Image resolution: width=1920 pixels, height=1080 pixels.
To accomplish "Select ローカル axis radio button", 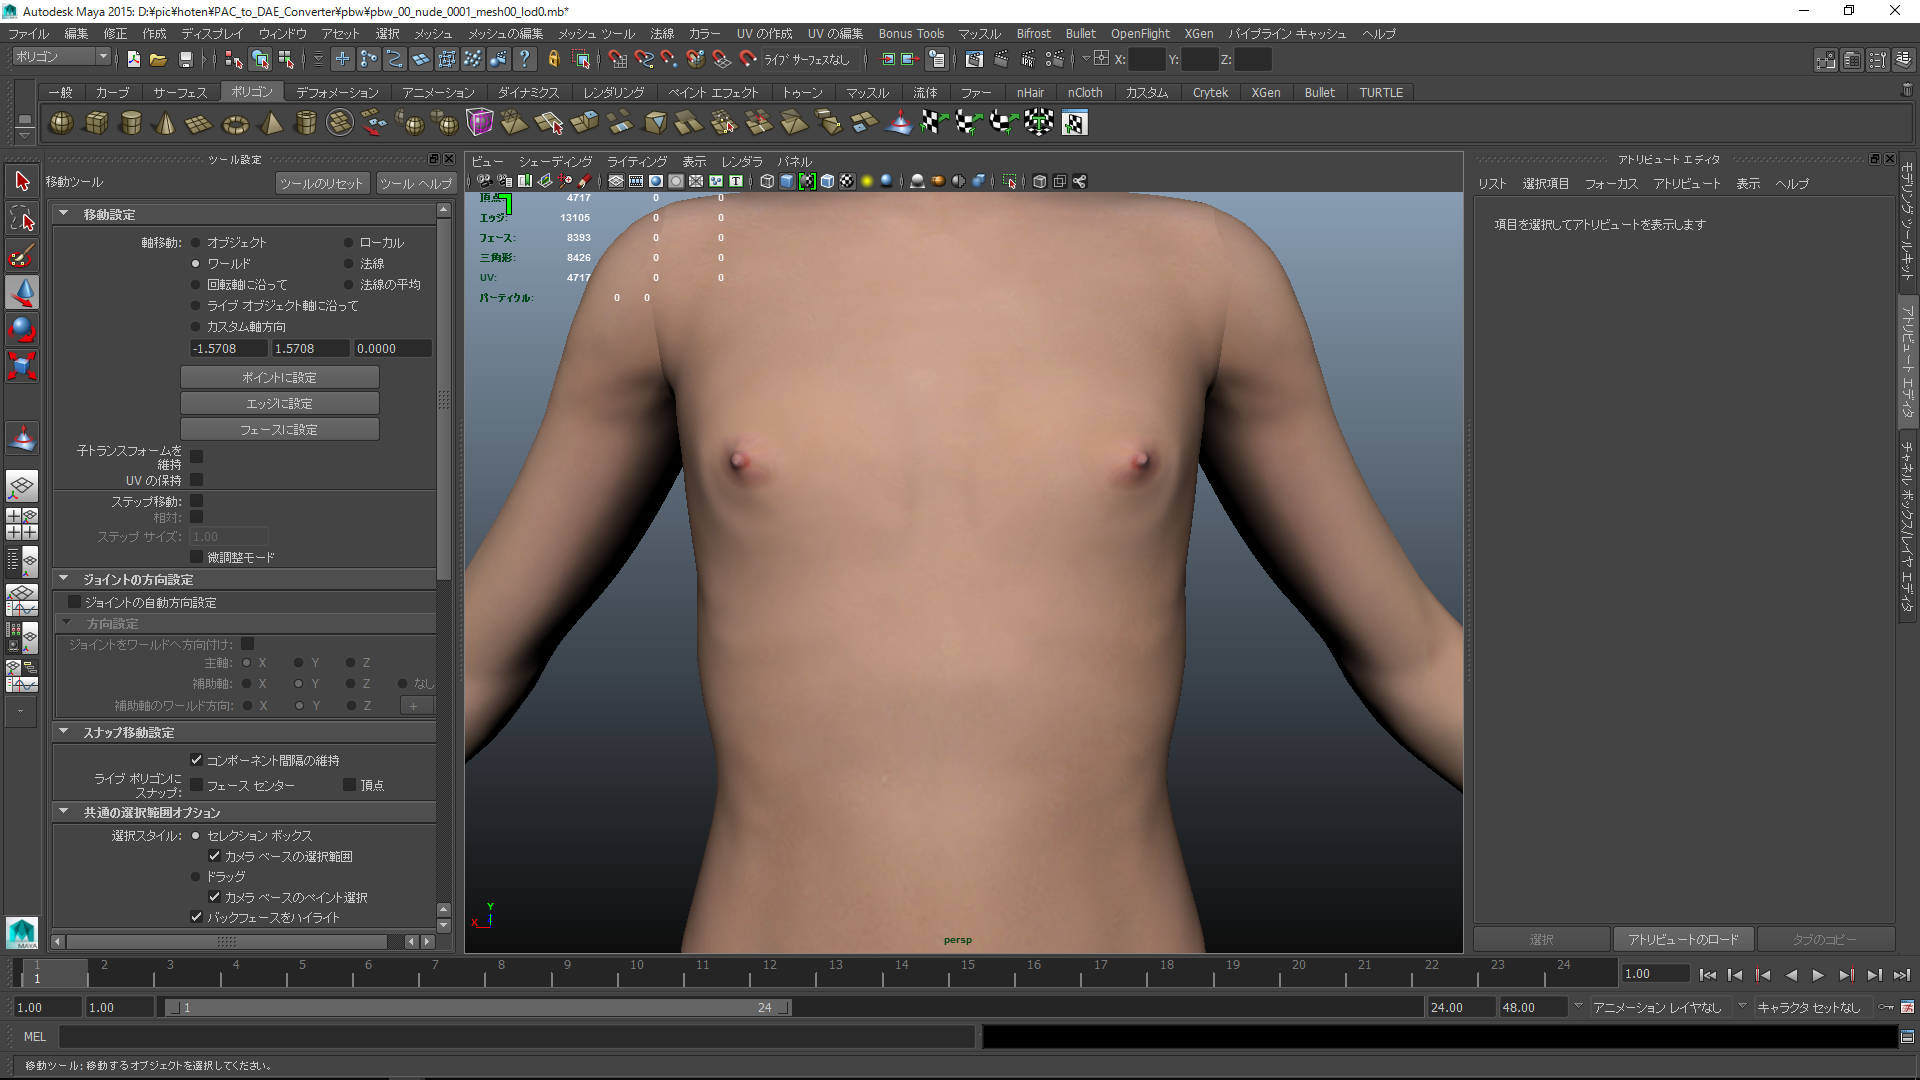I will coord(349,242).
